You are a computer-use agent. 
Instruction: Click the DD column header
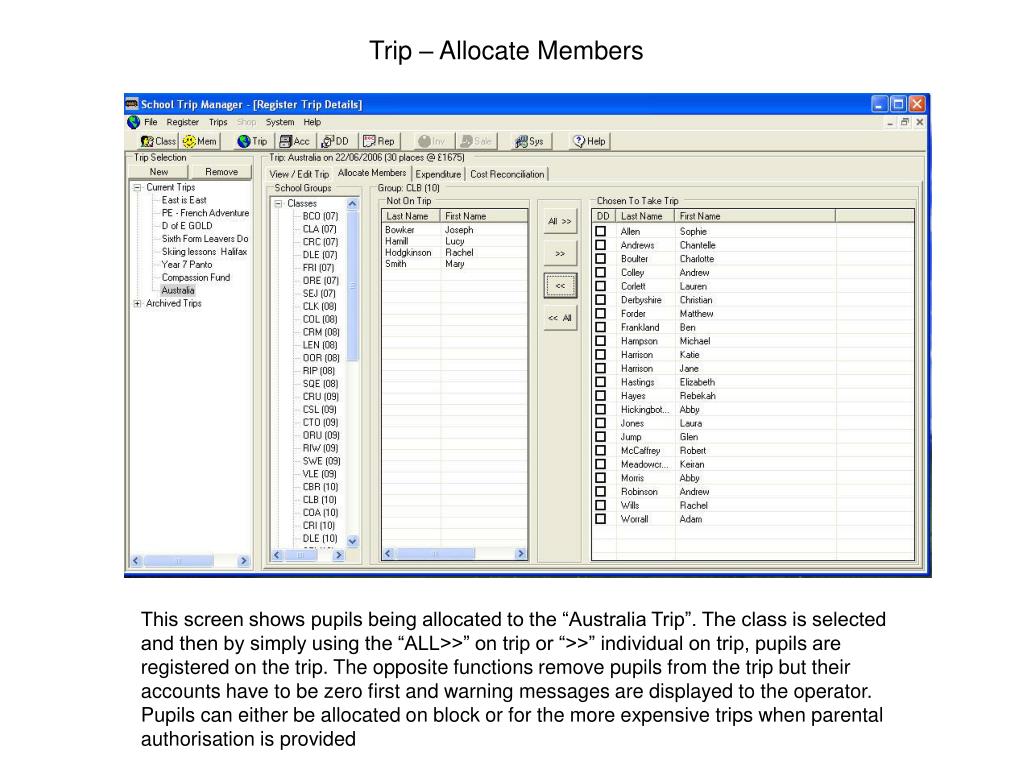pos(603,216)
